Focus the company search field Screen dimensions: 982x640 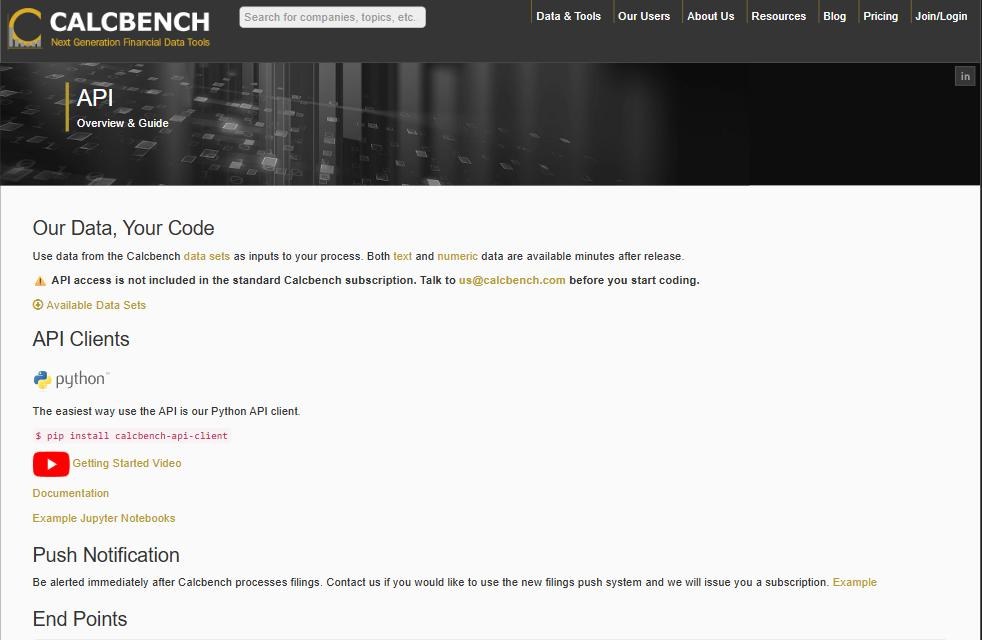pyautogui.click(x=332, y=17)
